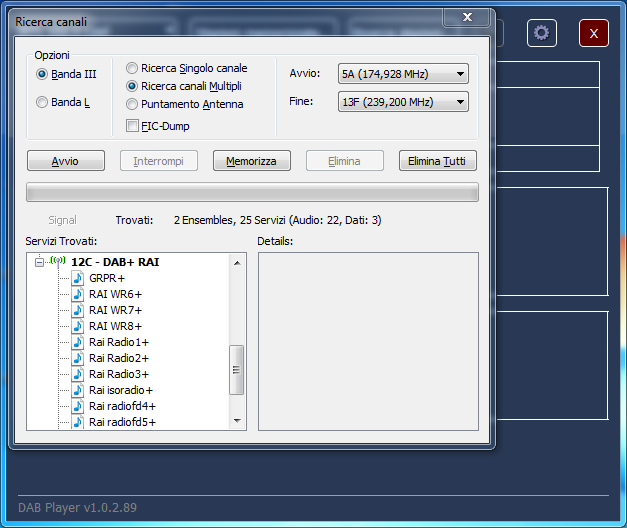This screenshot has height=528, width=627.
Task: Select the GRPR+ service
Action: [107, 278]
